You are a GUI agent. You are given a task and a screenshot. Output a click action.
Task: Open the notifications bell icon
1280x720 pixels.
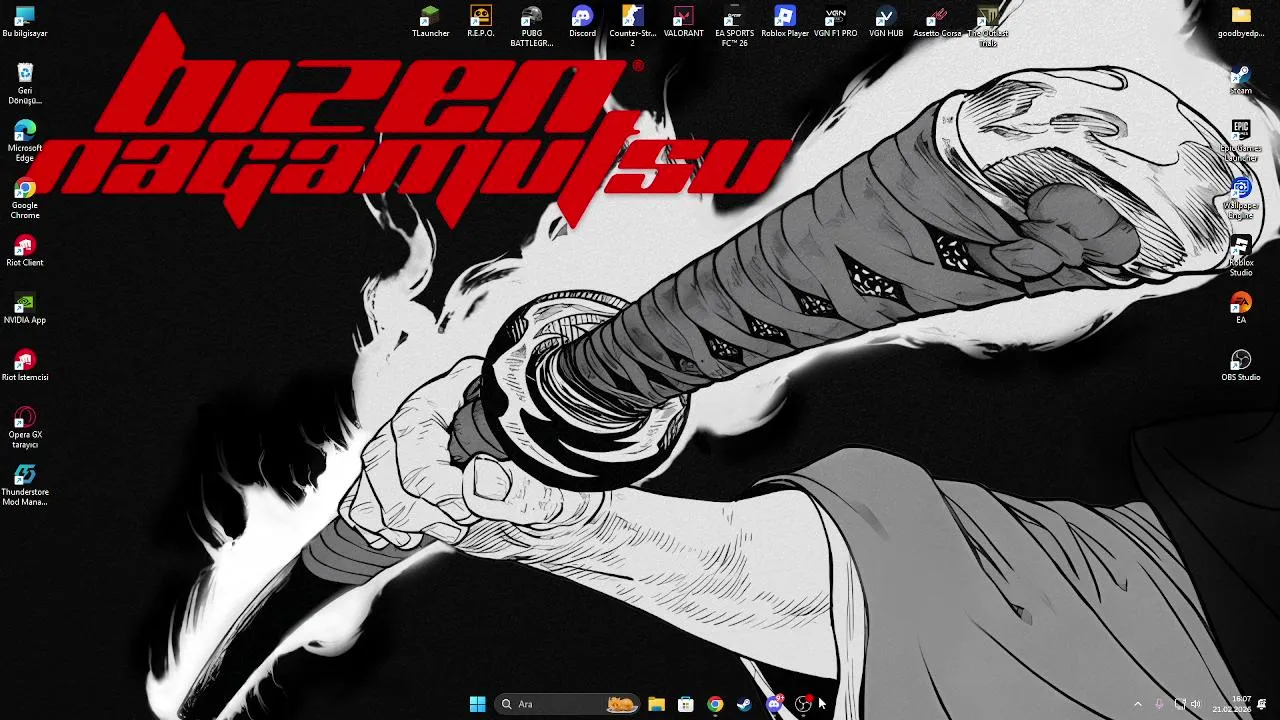(1262, 704)
